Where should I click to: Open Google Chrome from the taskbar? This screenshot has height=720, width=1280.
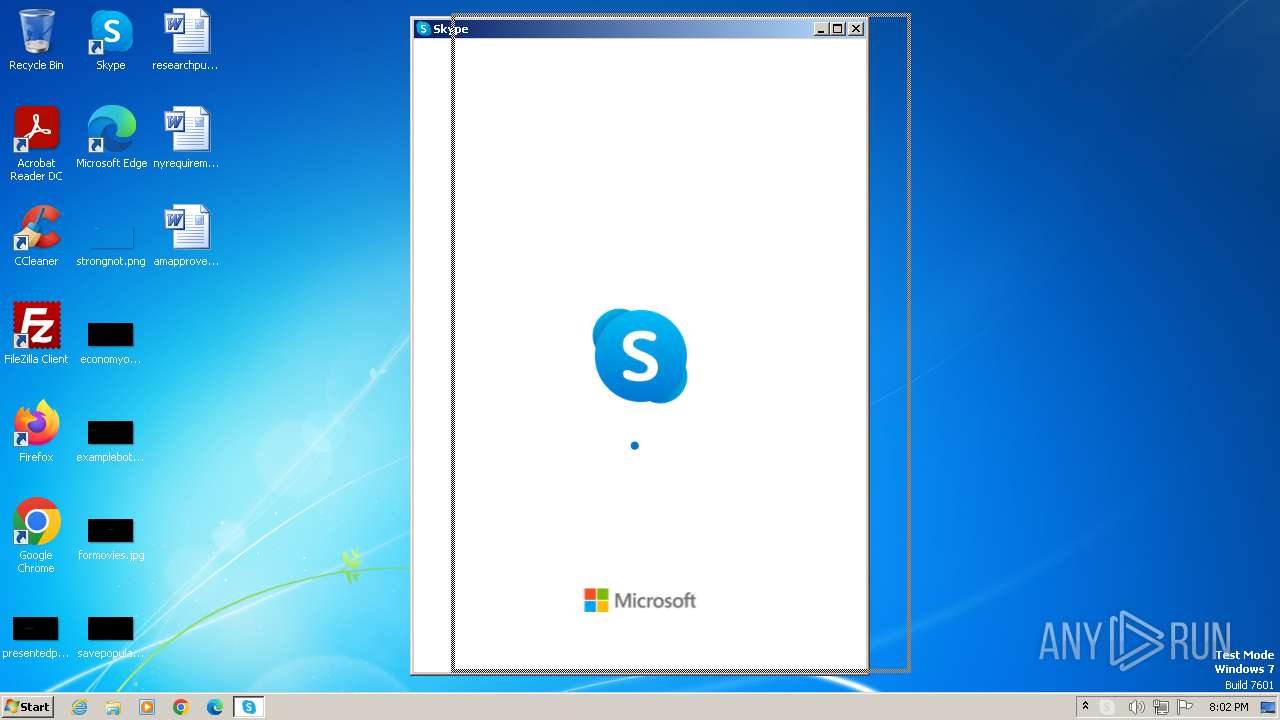pyautogui.click(x=181, y=707)
